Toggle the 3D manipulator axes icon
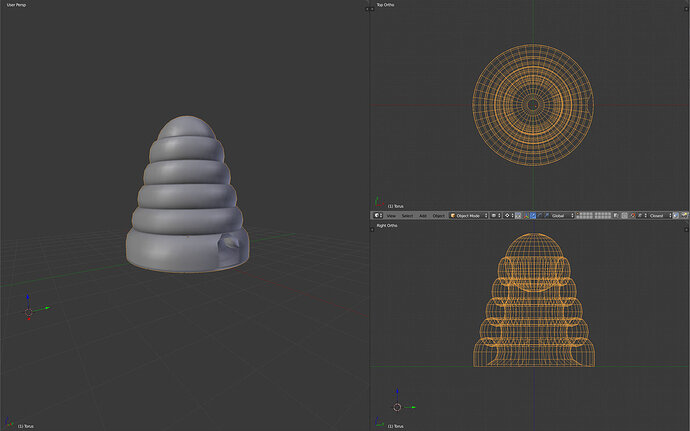This screenshot has height=431, width=690. 526,215
